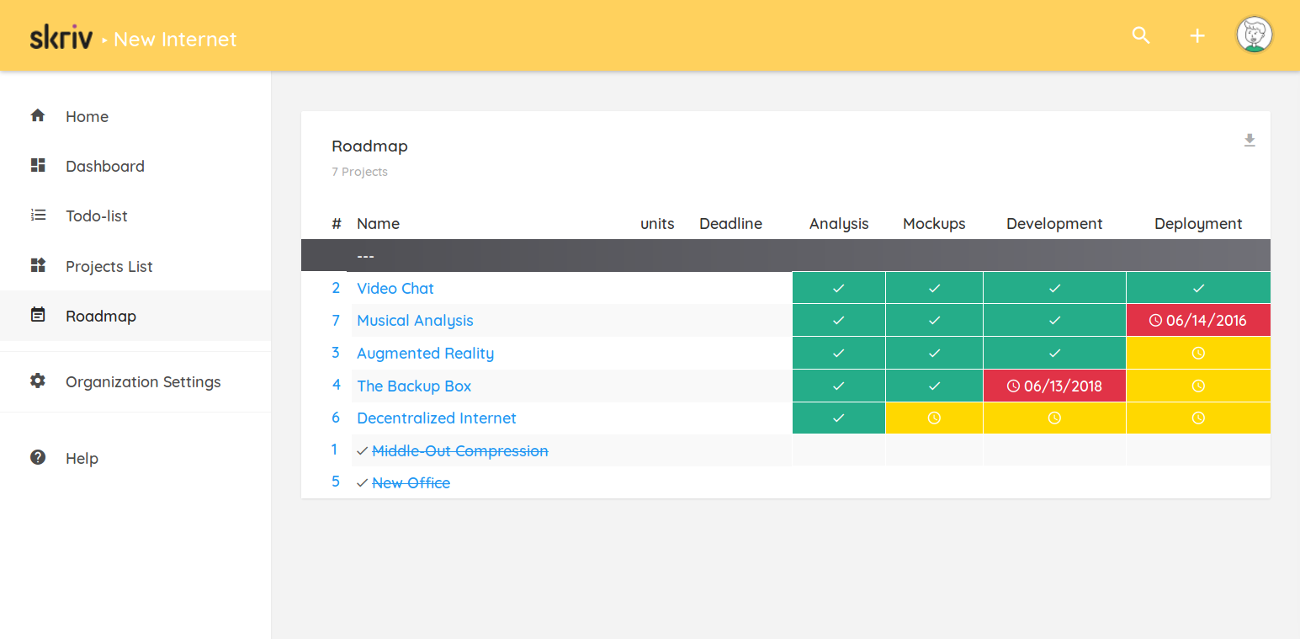Click the Help question mark icon

pyautogui.click(x=38, y=458)
